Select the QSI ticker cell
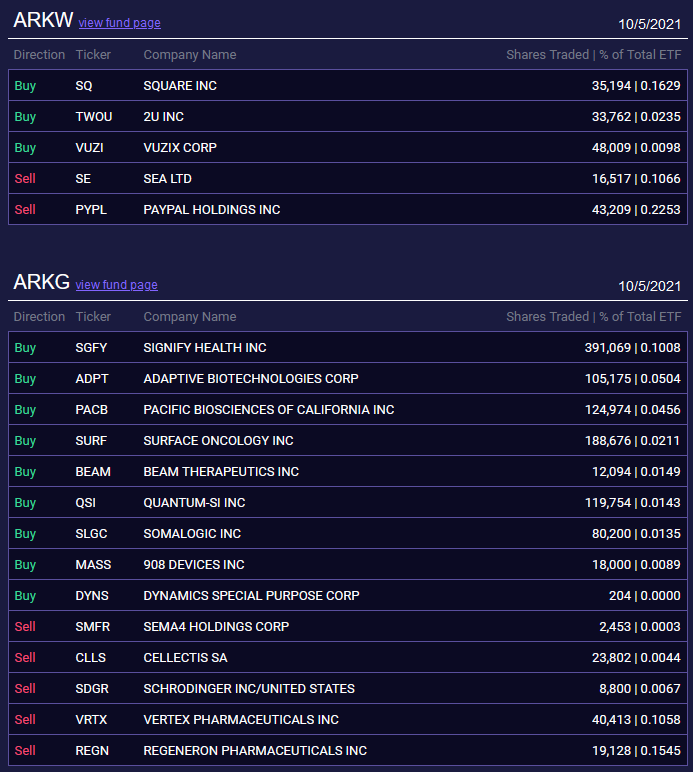This screenshot has height=772, width=693. point(86,503)
